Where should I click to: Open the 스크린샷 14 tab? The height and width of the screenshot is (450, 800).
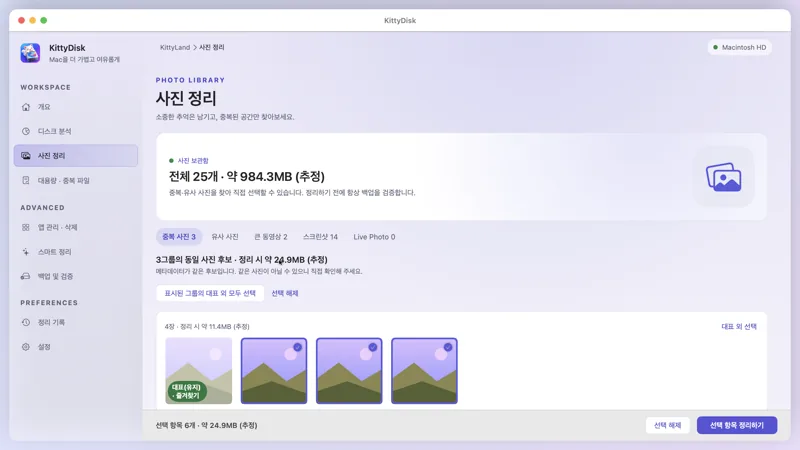pyautogui.click(x=320, y=237)
